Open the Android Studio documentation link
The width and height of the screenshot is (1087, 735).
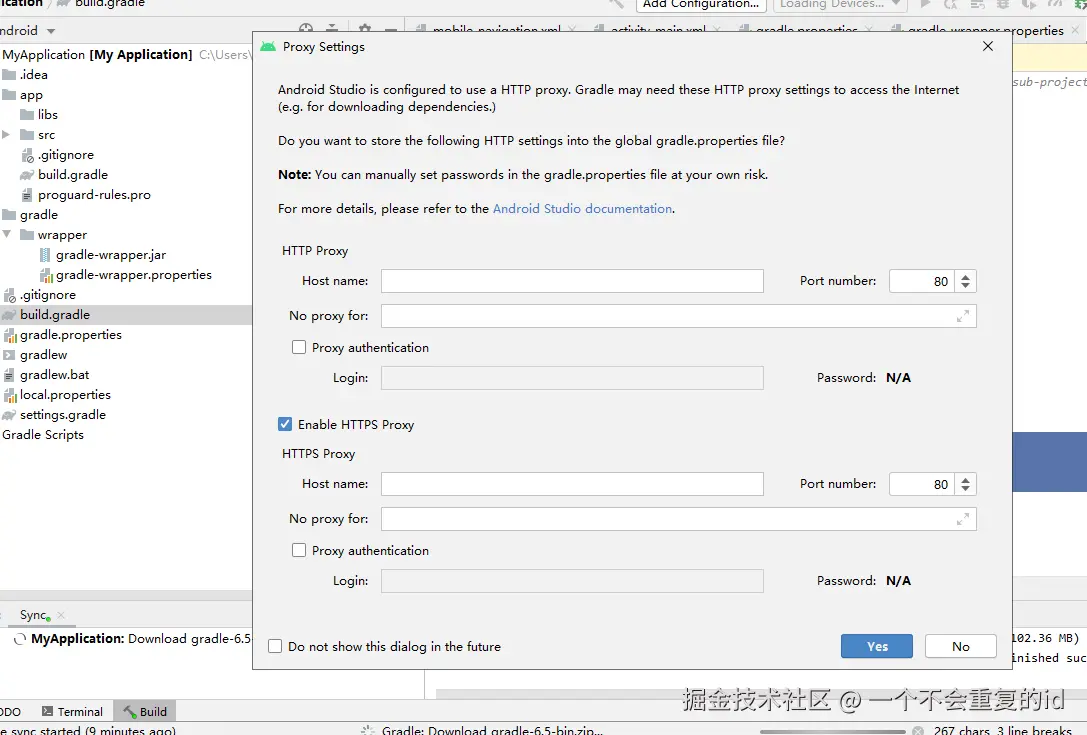point(582,209)
